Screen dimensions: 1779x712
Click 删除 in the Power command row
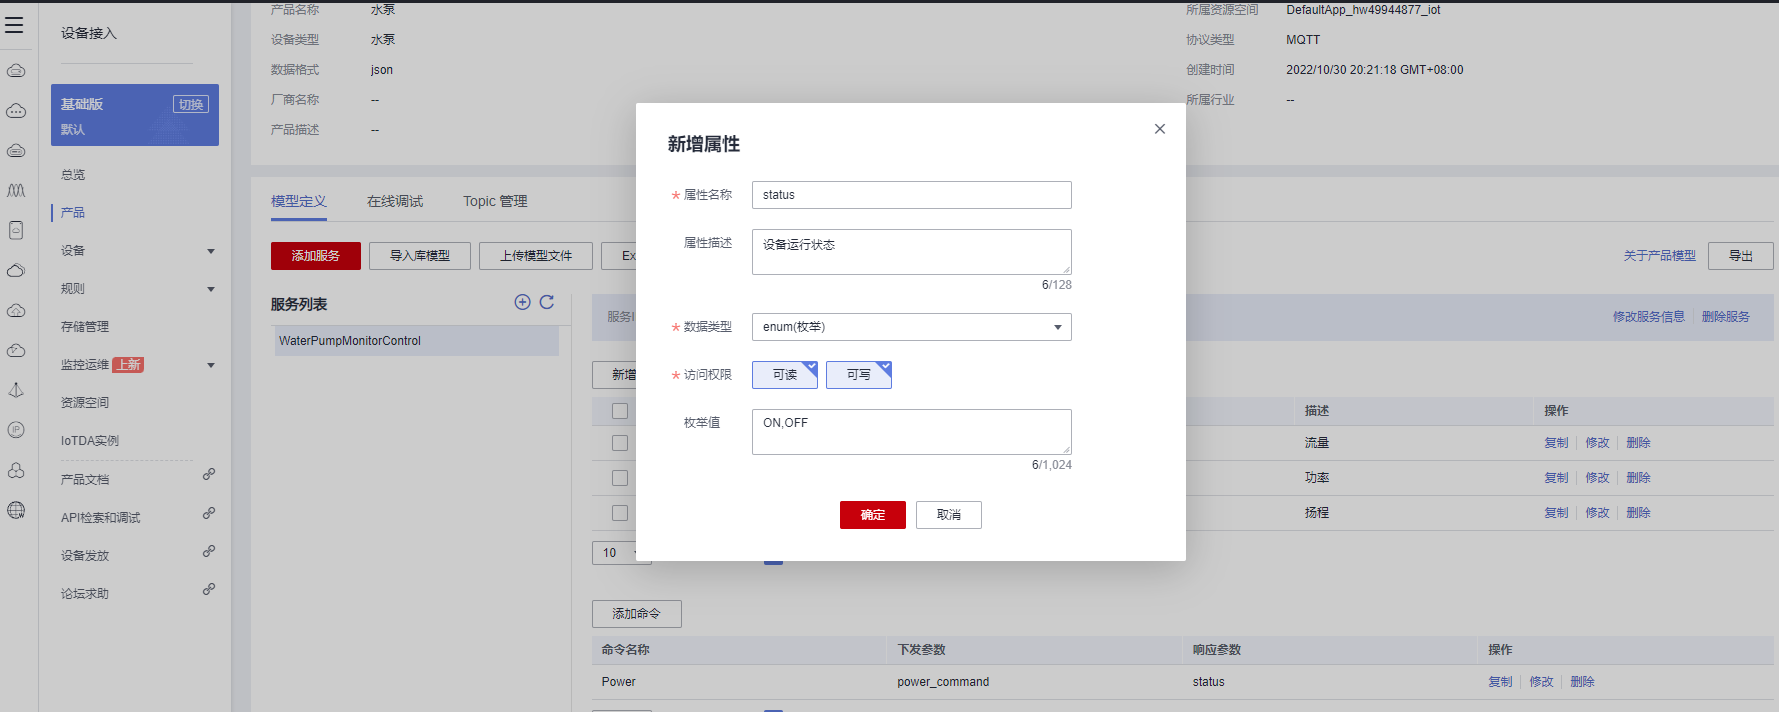point(1583,682)
